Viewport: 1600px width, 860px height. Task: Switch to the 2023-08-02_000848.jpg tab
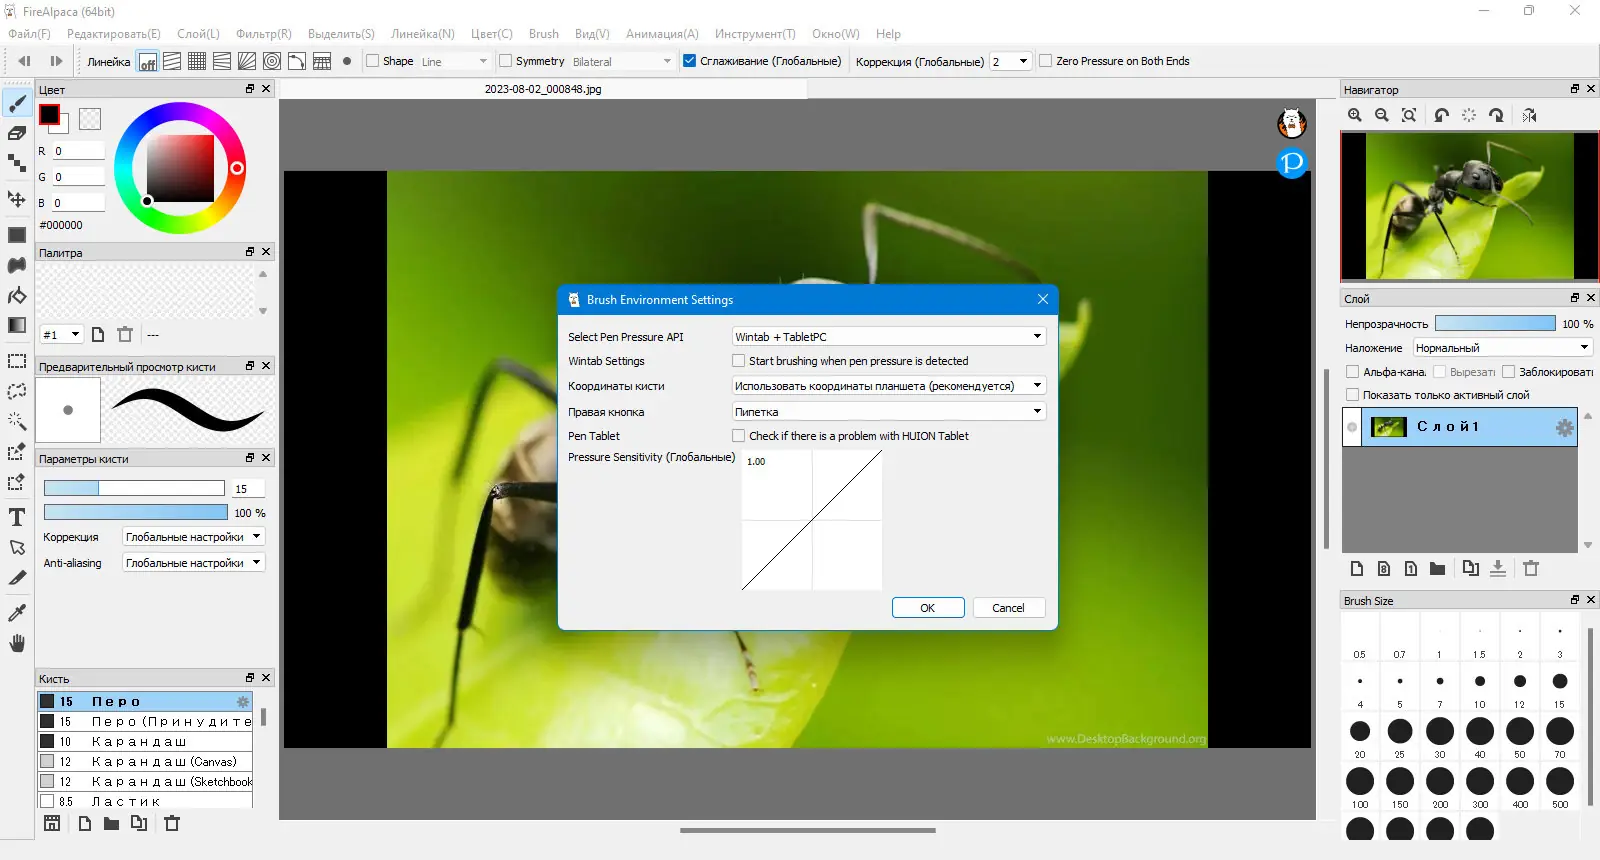tap(543, 89)
